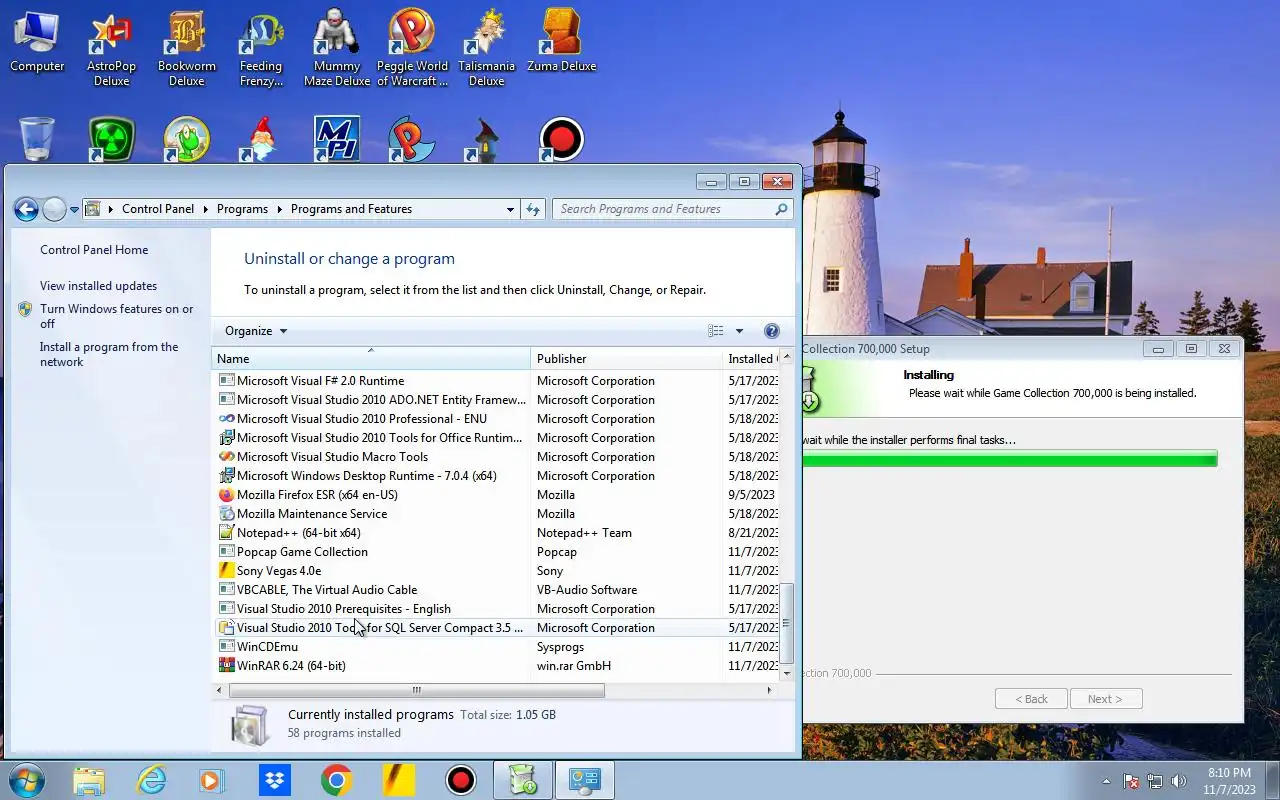Click the installer's green progress bar
The height and width of the screenshot is (800, 1280).
pyautogui.click(x=1009, y=459)
